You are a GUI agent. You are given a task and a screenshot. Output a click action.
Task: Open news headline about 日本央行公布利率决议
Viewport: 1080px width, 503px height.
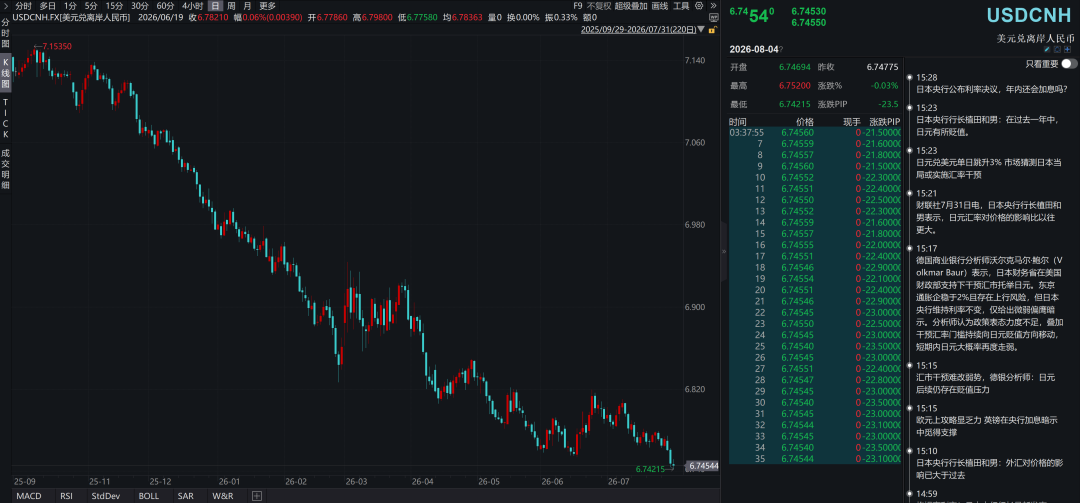point(991,89)
